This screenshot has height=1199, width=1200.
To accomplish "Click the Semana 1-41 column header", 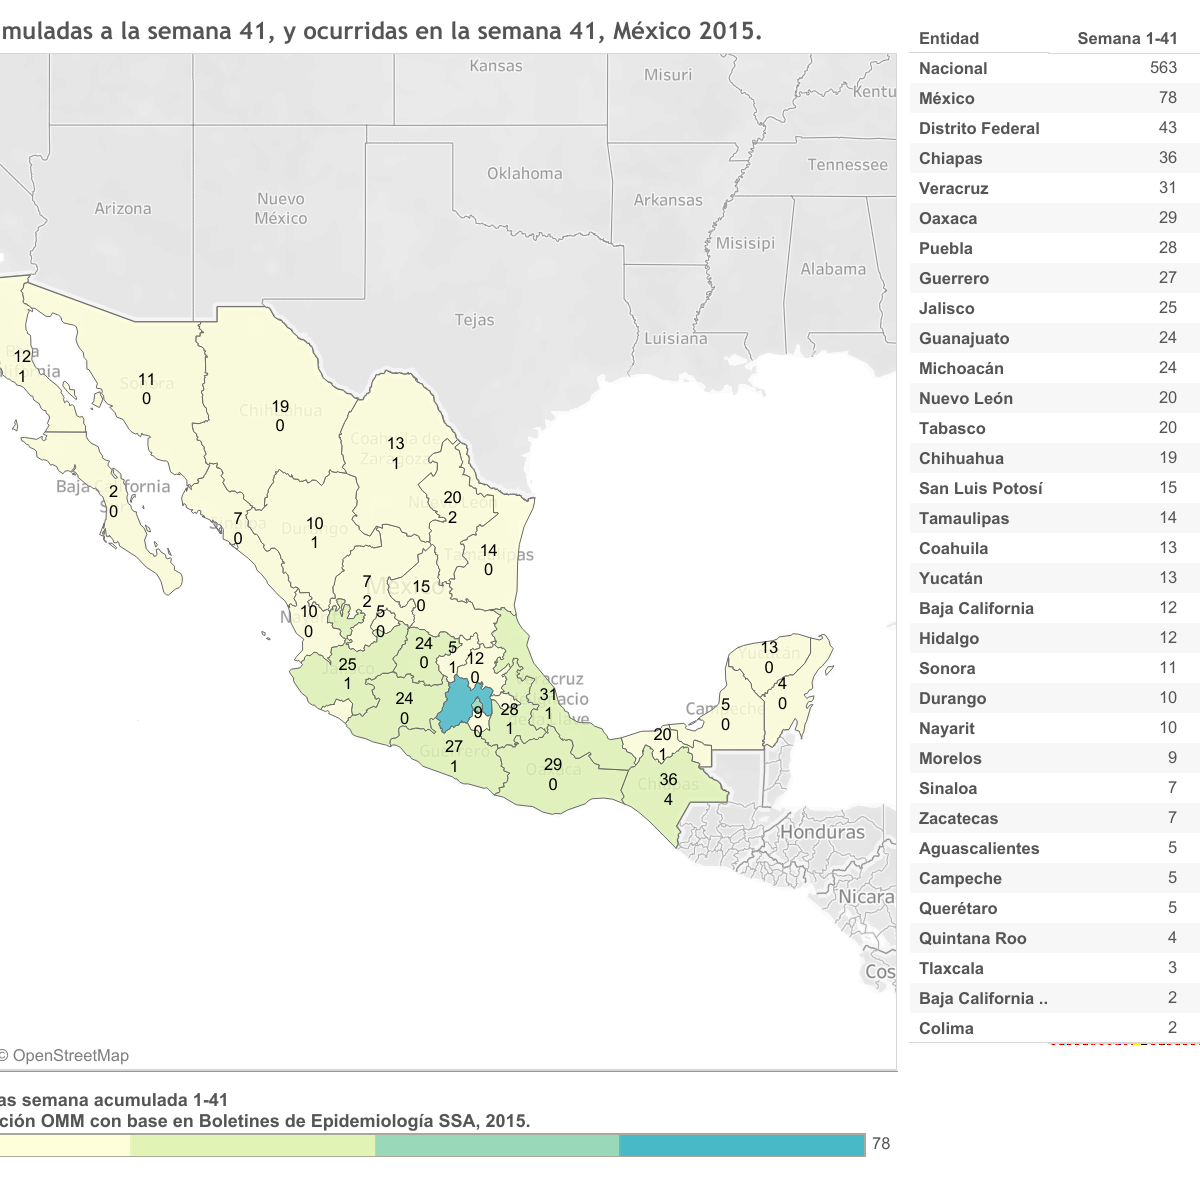I will [1127, 39].
